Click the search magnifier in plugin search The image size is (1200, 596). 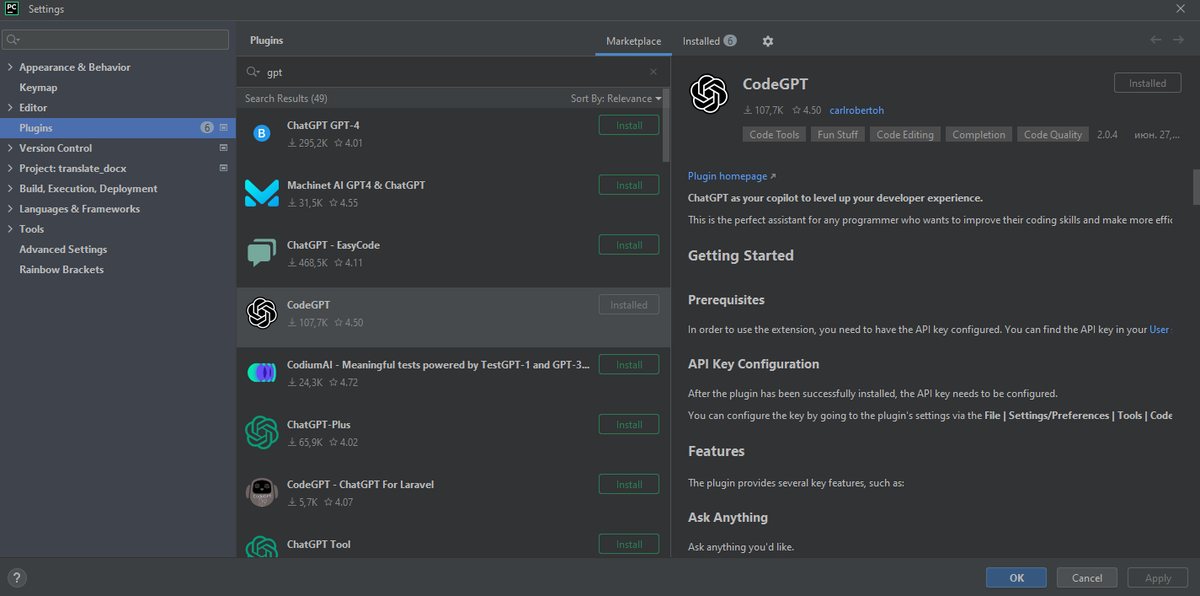tap(253, 72)
